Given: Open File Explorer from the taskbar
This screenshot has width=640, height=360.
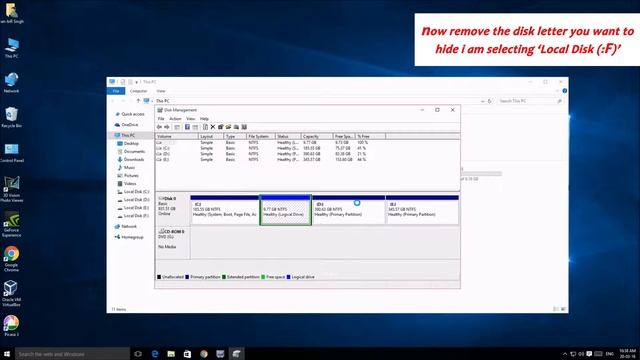Looking at the screenshot, I should click(x=171, y=354).
